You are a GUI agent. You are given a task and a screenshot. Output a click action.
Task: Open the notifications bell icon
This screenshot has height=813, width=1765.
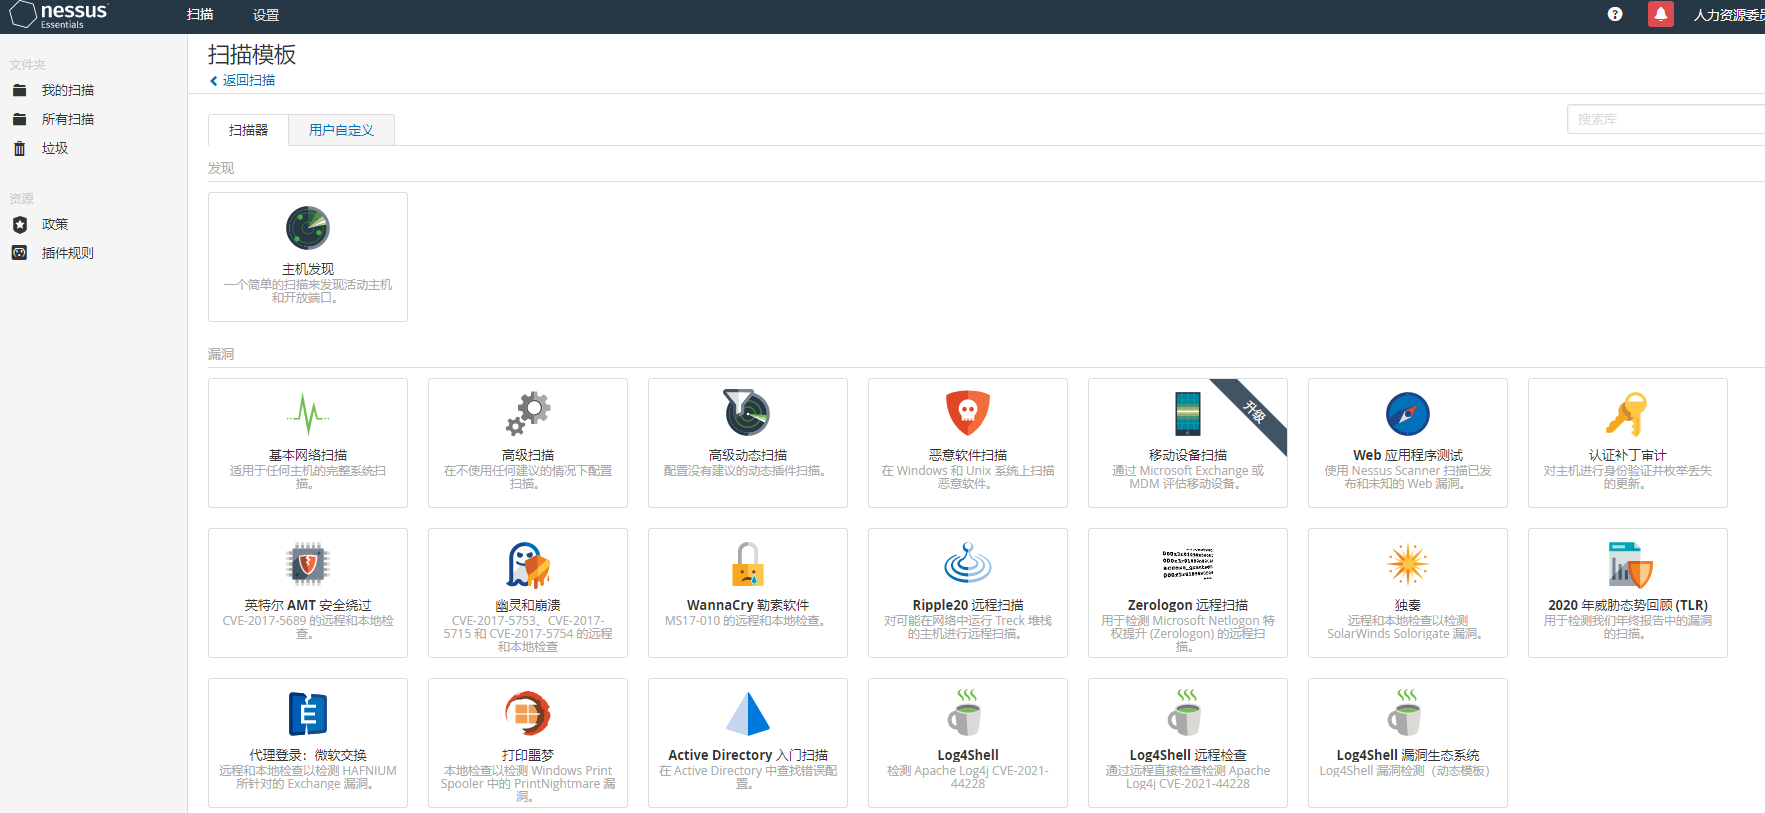(1661, 14)
